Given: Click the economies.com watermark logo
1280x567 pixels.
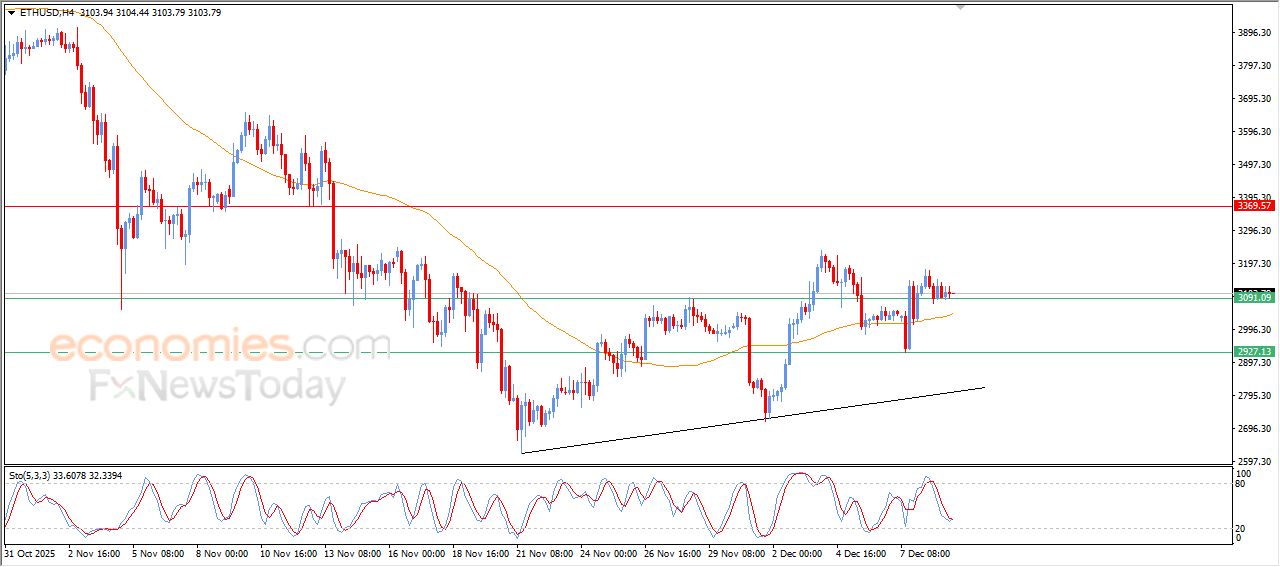Looking at the screenshot, I should point(220,346).
